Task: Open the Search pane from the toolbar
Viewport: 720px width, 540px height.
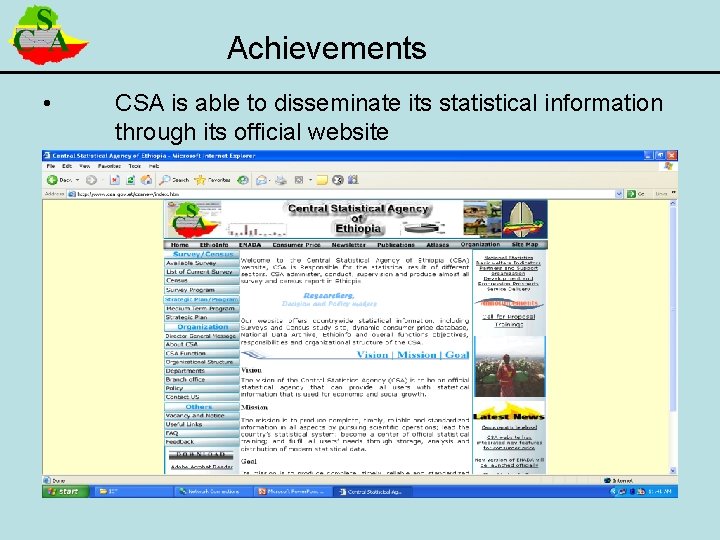Action: pyautogui.click(x=174, y=180)
